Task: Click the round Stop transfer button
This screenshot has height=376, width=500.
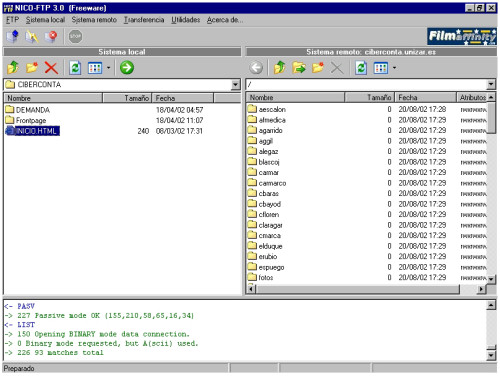Action: click(75, 36)
